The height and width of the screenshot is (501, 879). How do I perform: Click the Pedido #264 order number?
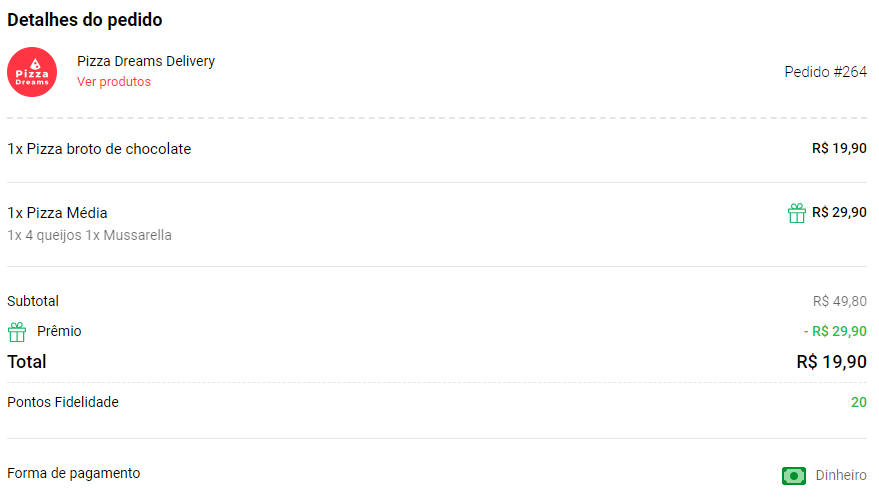pyautogui.click(x=825, y=72)
